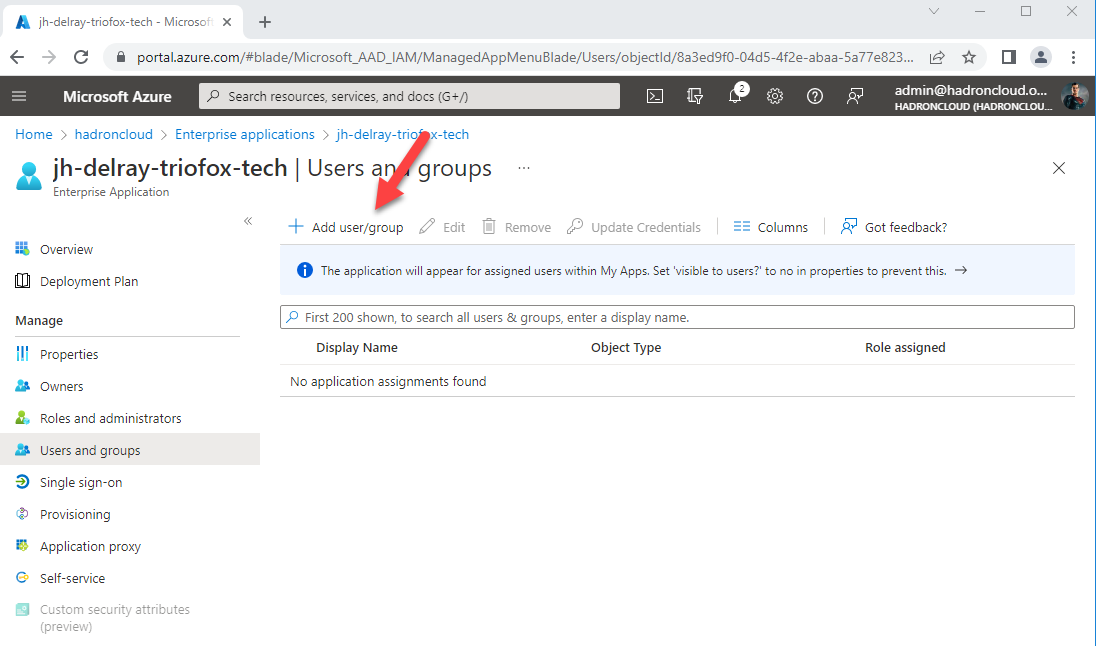Close the Users and groups blade
Screen dimensions: 1096x646
coord(1059,168)
